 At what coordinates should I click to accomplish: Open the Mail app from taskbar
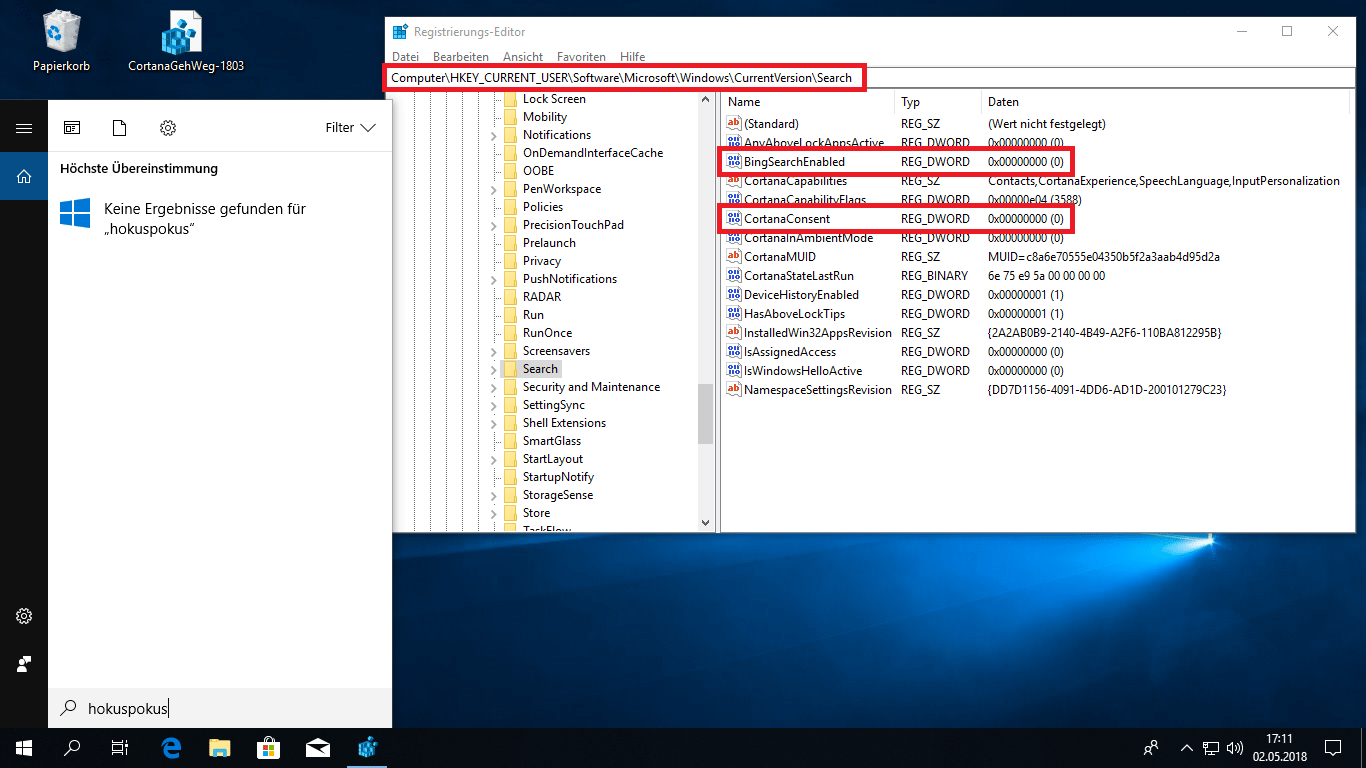tap(318, 747)
